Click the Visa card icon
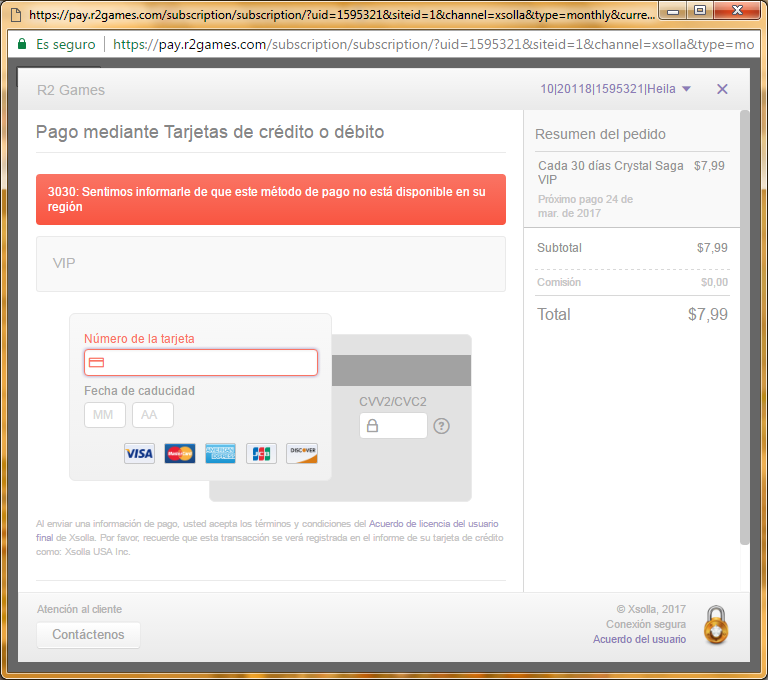768x680 pixels. [x=139, y=453]
